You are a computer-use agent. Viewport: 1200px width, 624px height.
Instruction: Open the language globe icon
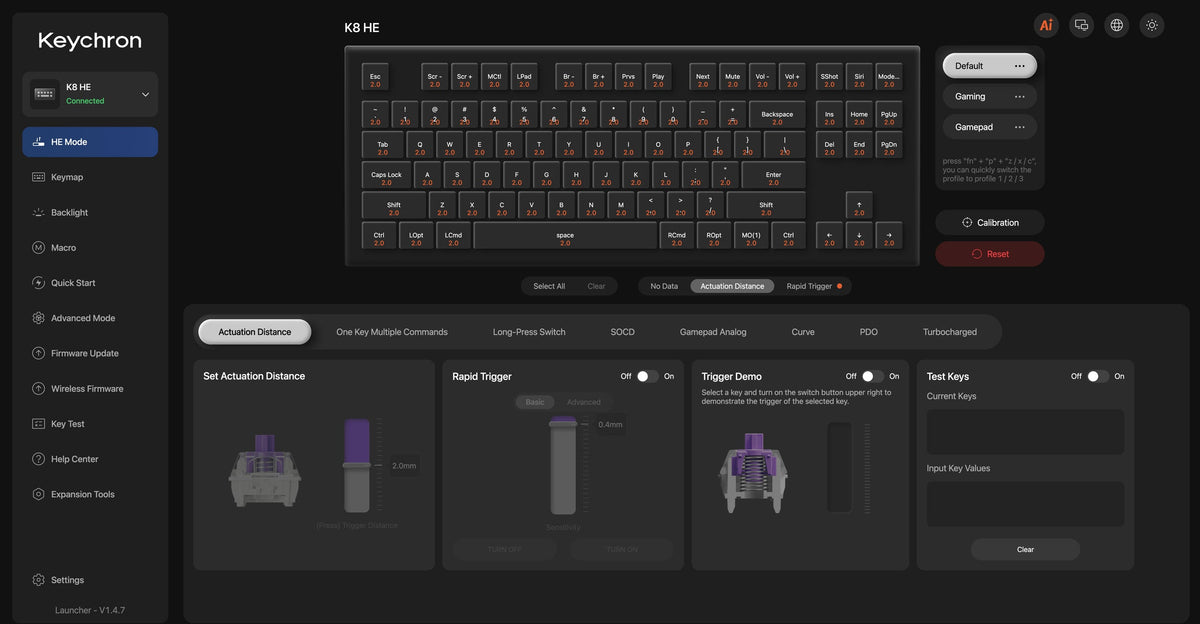[x=1117, y=25]
